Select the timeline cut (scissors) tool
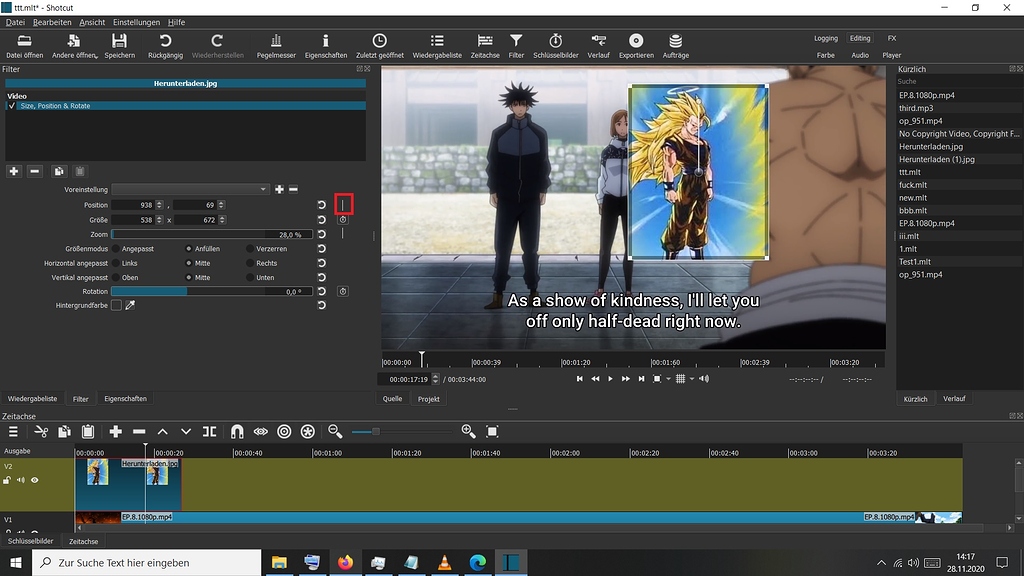The height and width of the screenshot is (576, 1024). click(41, 431)
